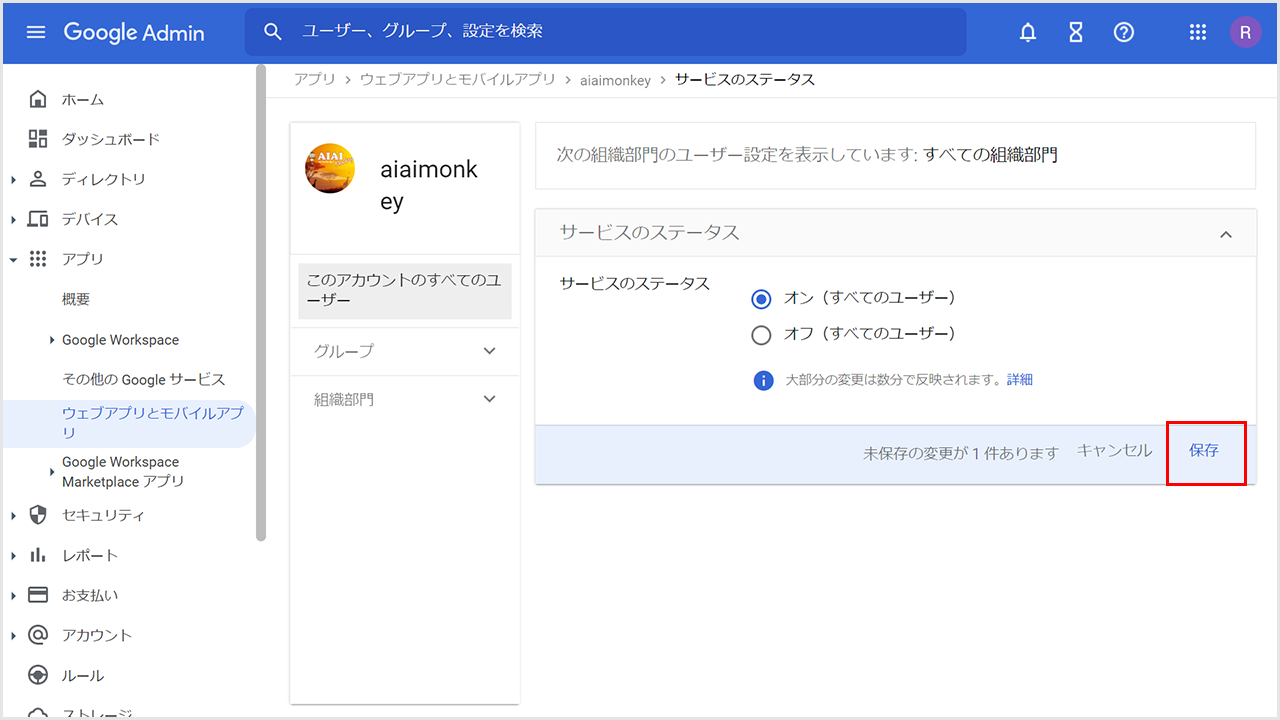The image size is (1280, 720).
Task: Expand the 組織部門 section
Action: pyautogui.click(x=489, y=399)
